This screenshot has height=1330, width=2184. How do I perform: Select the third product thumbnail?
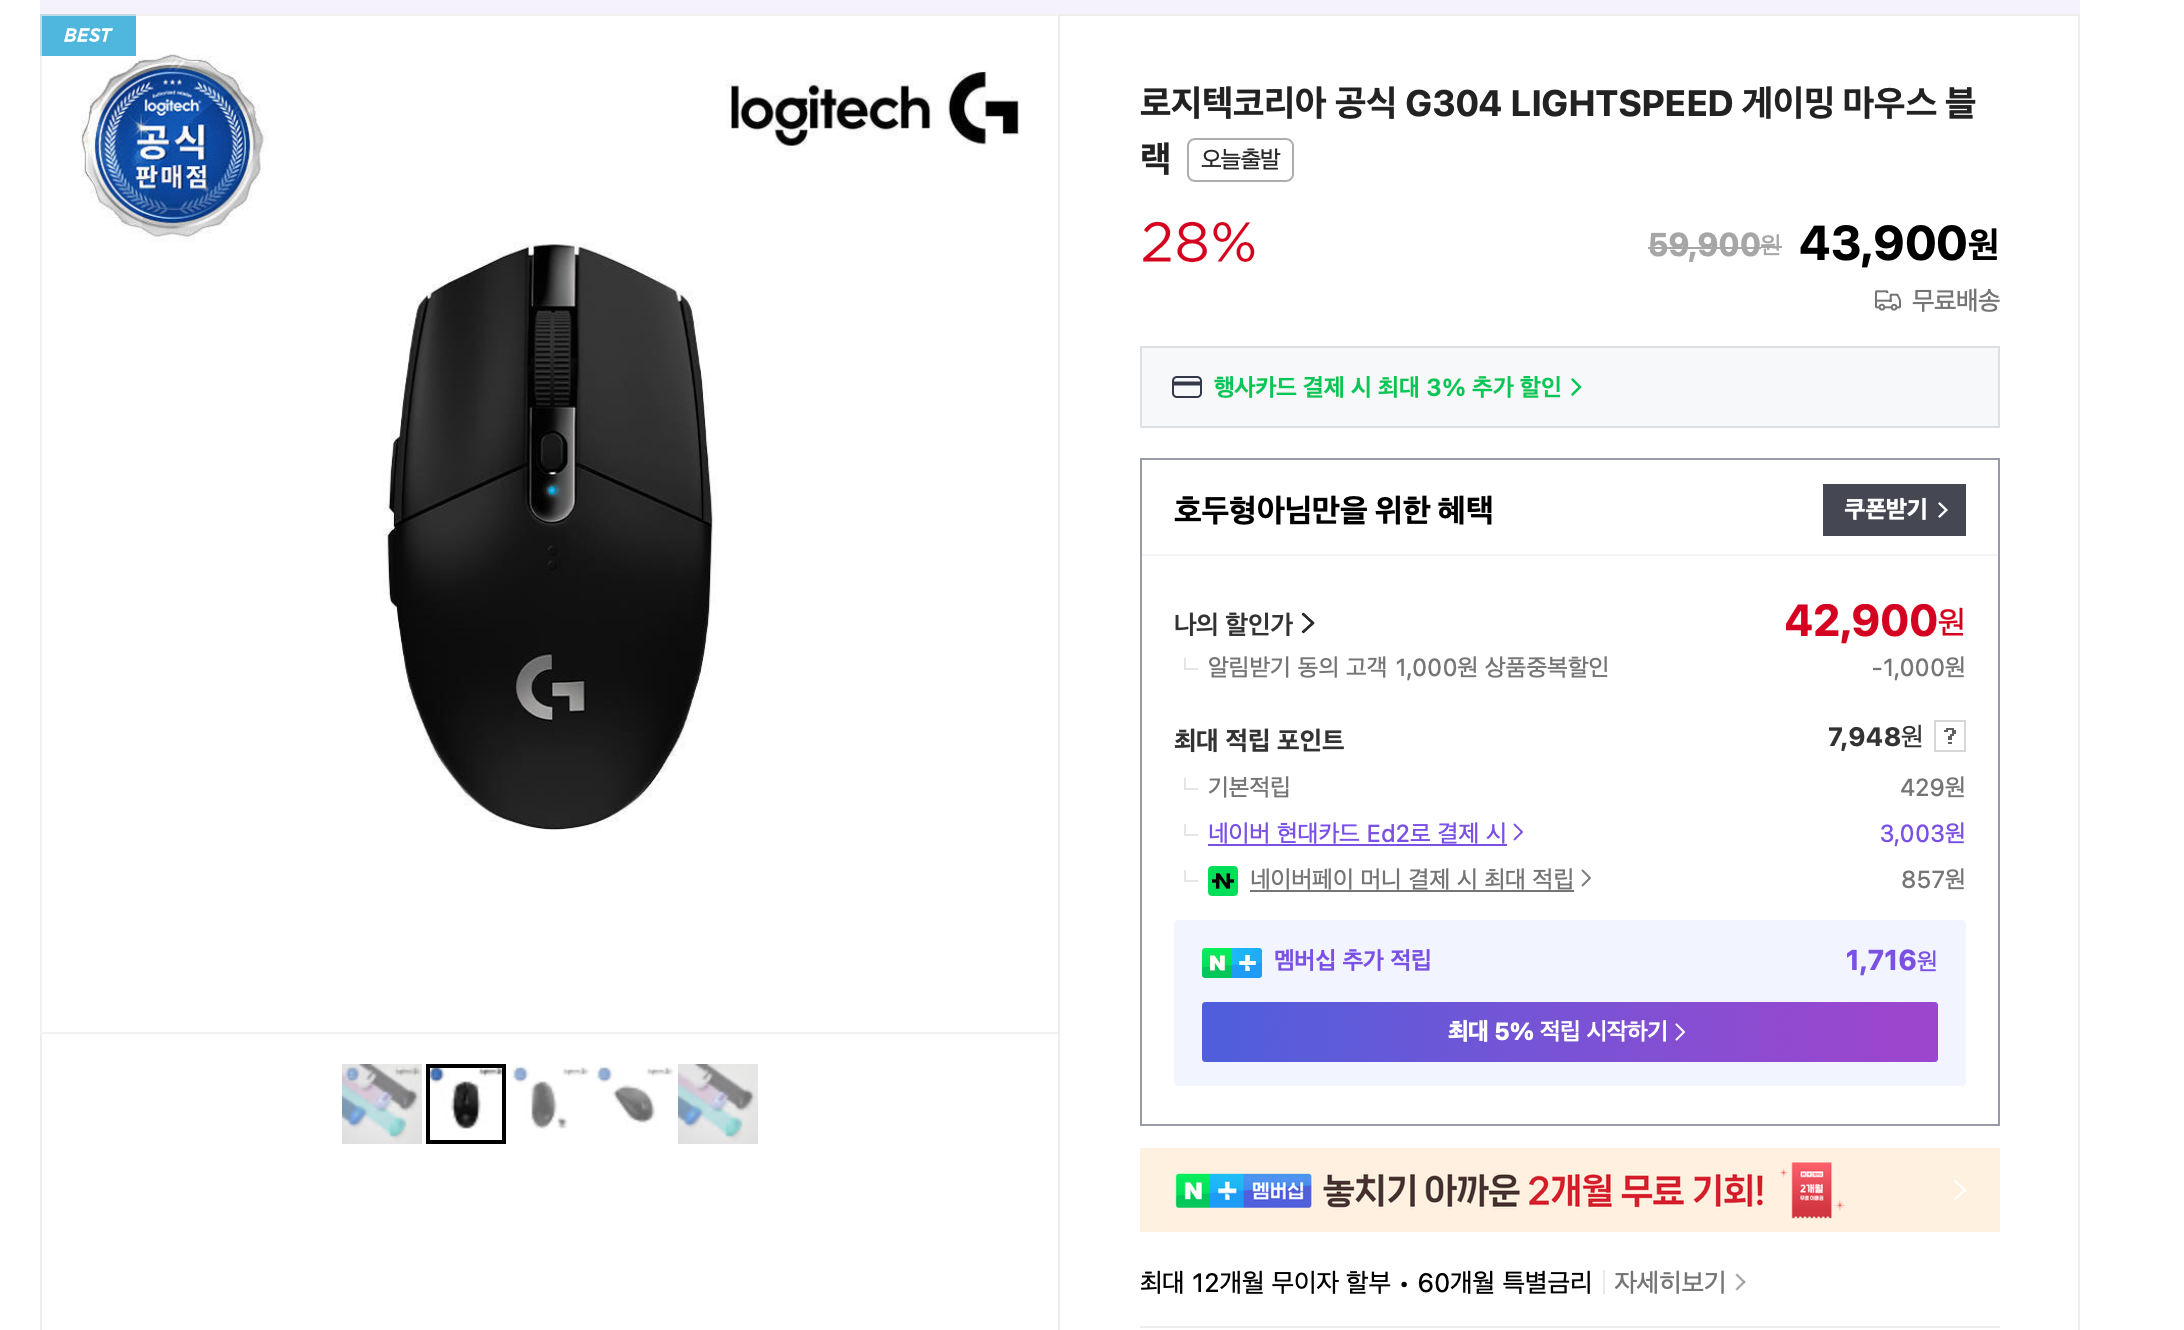pyautogui.click(x=549, y=1104)
